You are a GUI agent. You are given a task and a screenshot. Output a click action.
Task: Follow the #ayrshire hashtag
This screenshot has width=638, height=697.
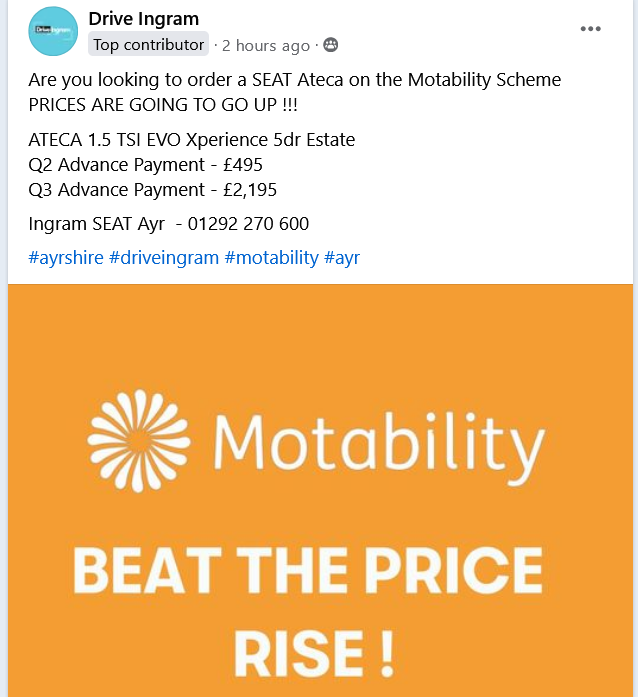pos(65,258)
